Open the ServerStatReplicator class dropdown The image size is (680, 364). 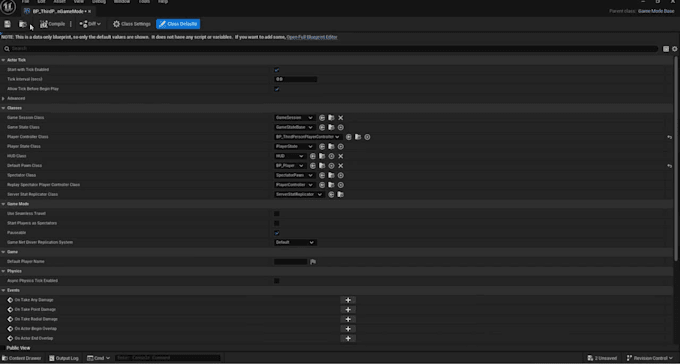(299, 194)
